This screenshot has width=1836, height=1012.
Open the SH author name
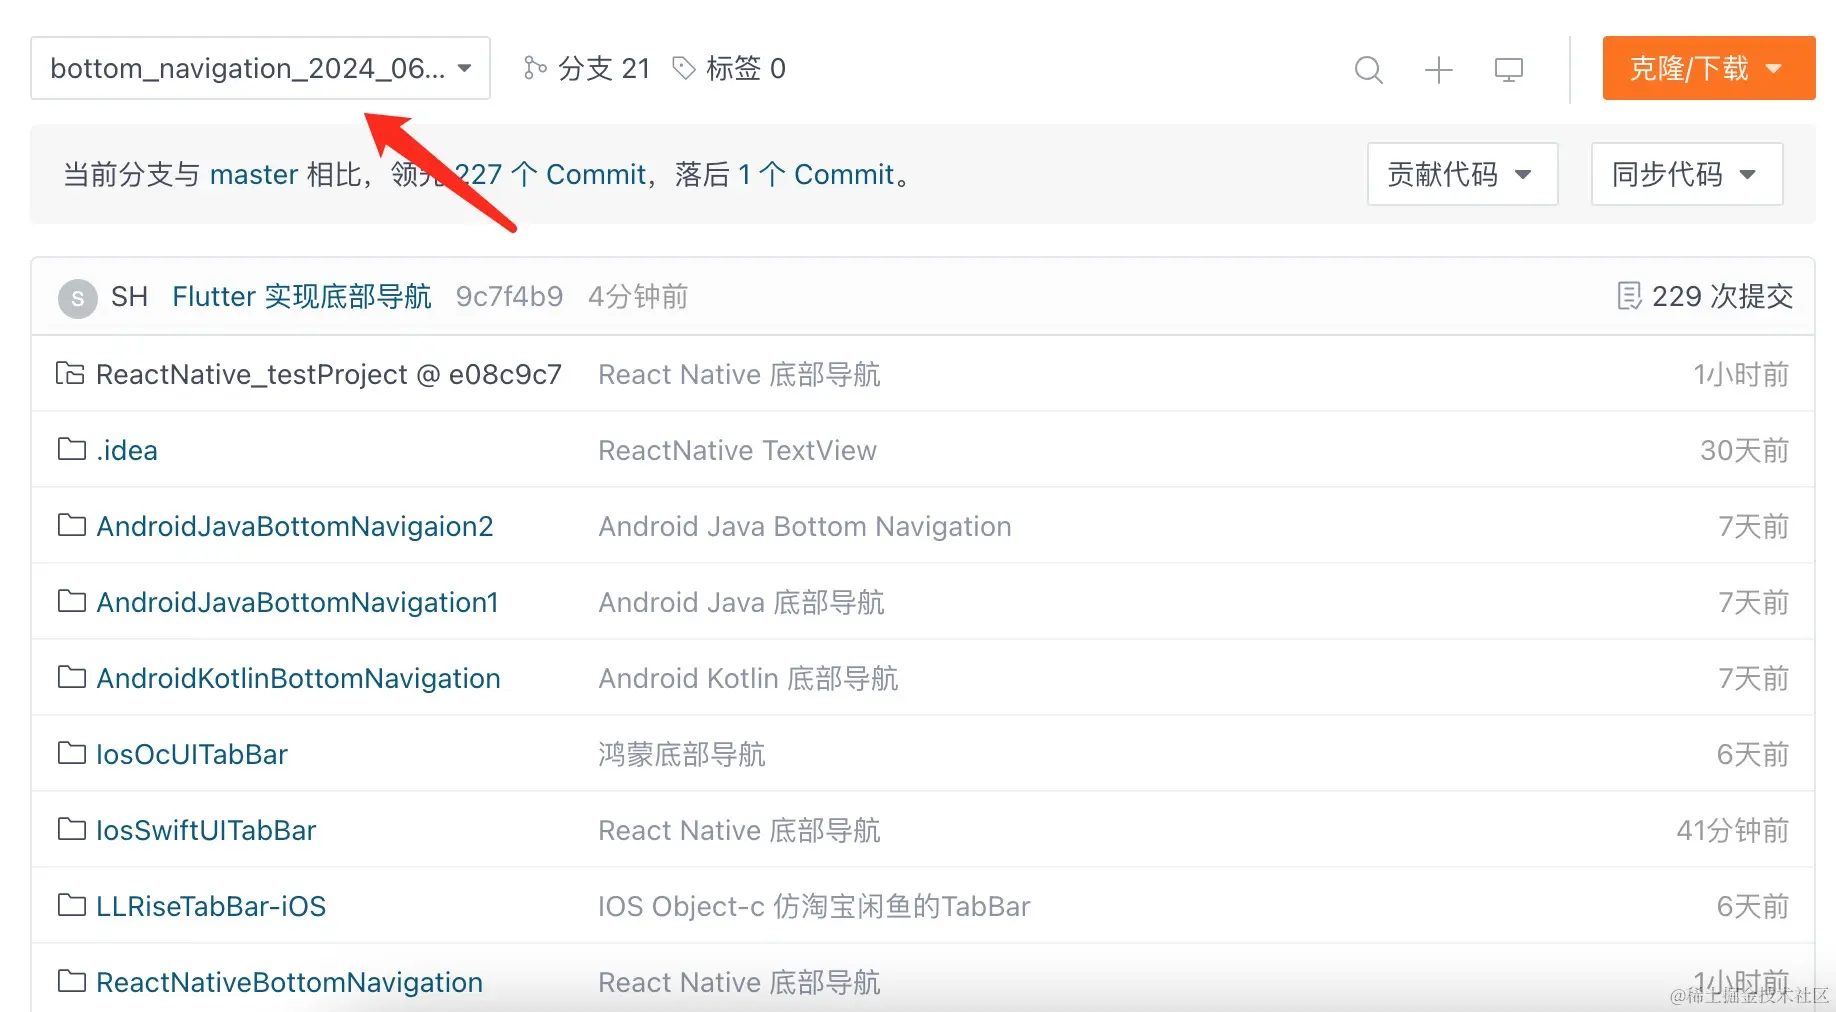coord(129,297)
